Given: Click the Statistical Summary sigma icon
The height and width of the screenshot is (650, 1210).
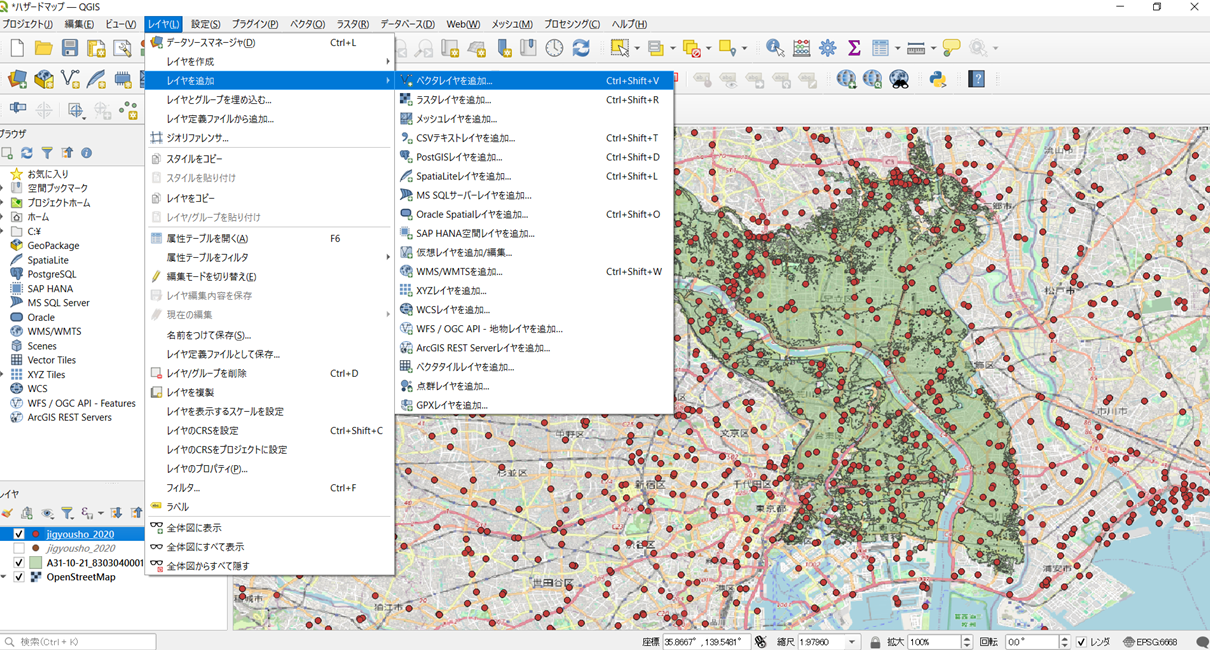Looking at the screenshot, I should 854,48.
